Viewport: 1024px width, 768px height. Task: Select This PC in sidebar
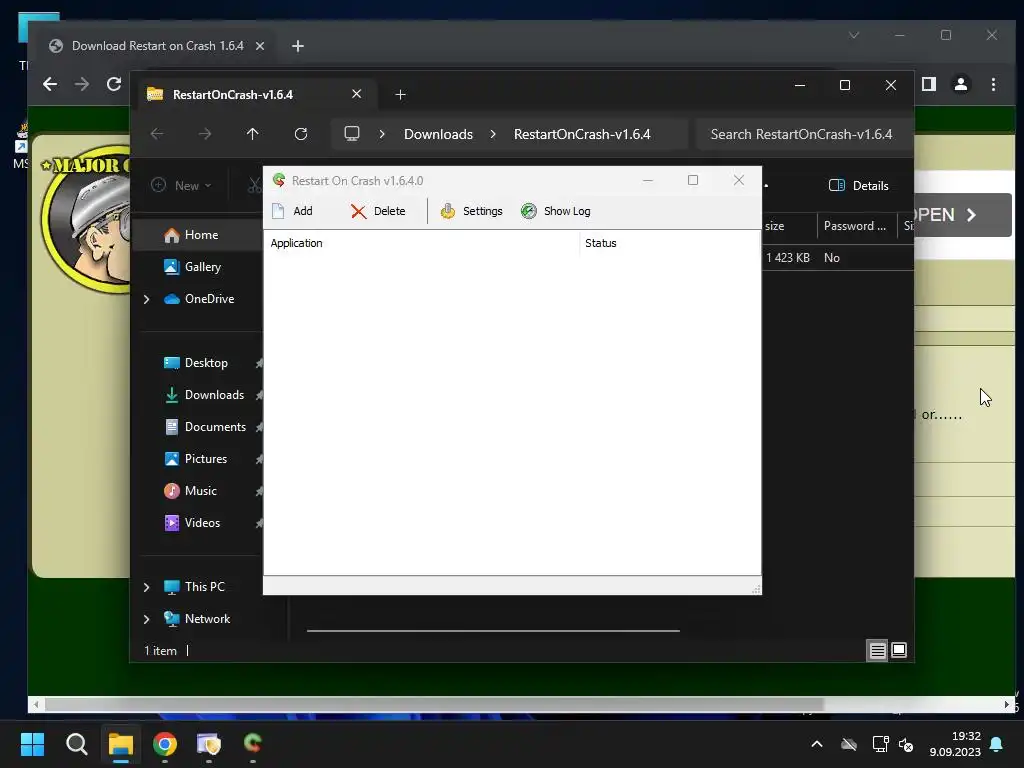click(195, 586)
